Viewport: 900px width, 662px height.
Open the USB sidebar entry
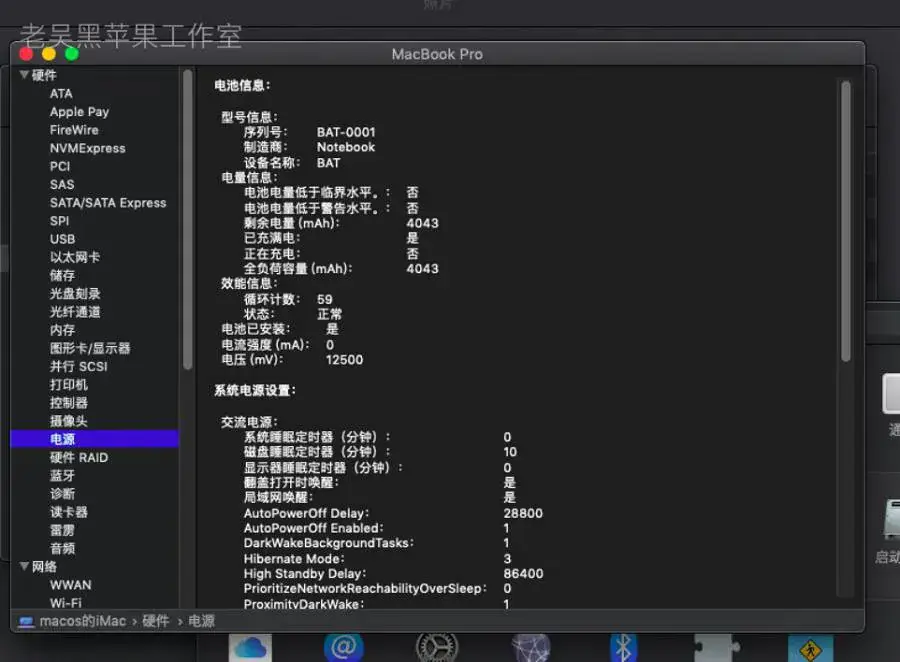coord(62,239)
